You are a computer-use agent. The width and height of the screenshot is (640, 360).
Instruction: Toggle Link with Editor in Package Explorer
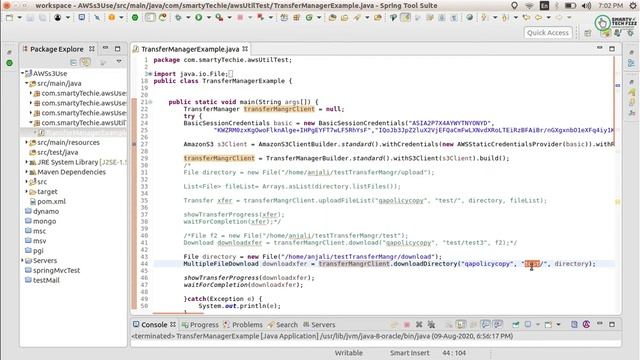tap(86, 62)
